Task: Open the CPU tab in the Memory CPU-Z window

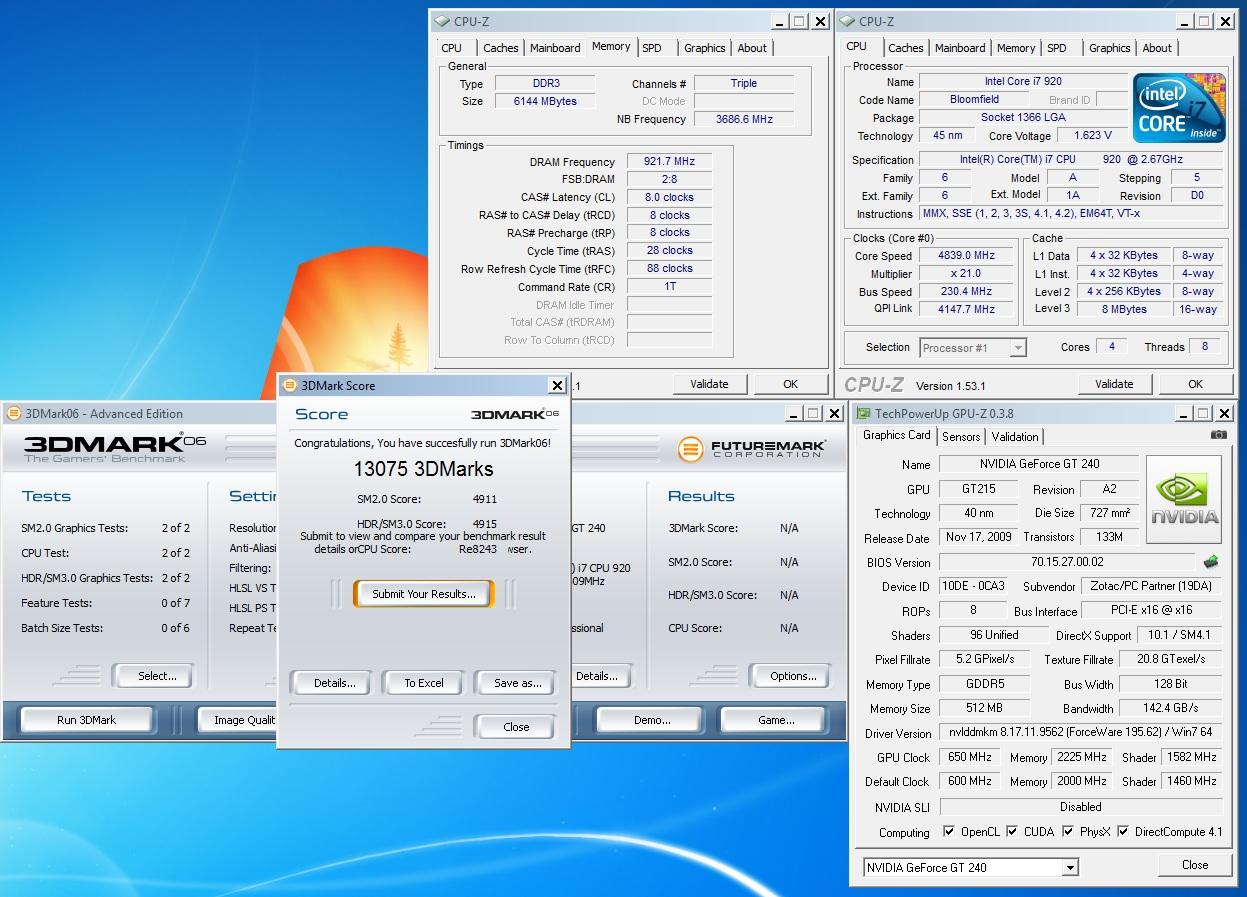Action: [x=452, y=48]
